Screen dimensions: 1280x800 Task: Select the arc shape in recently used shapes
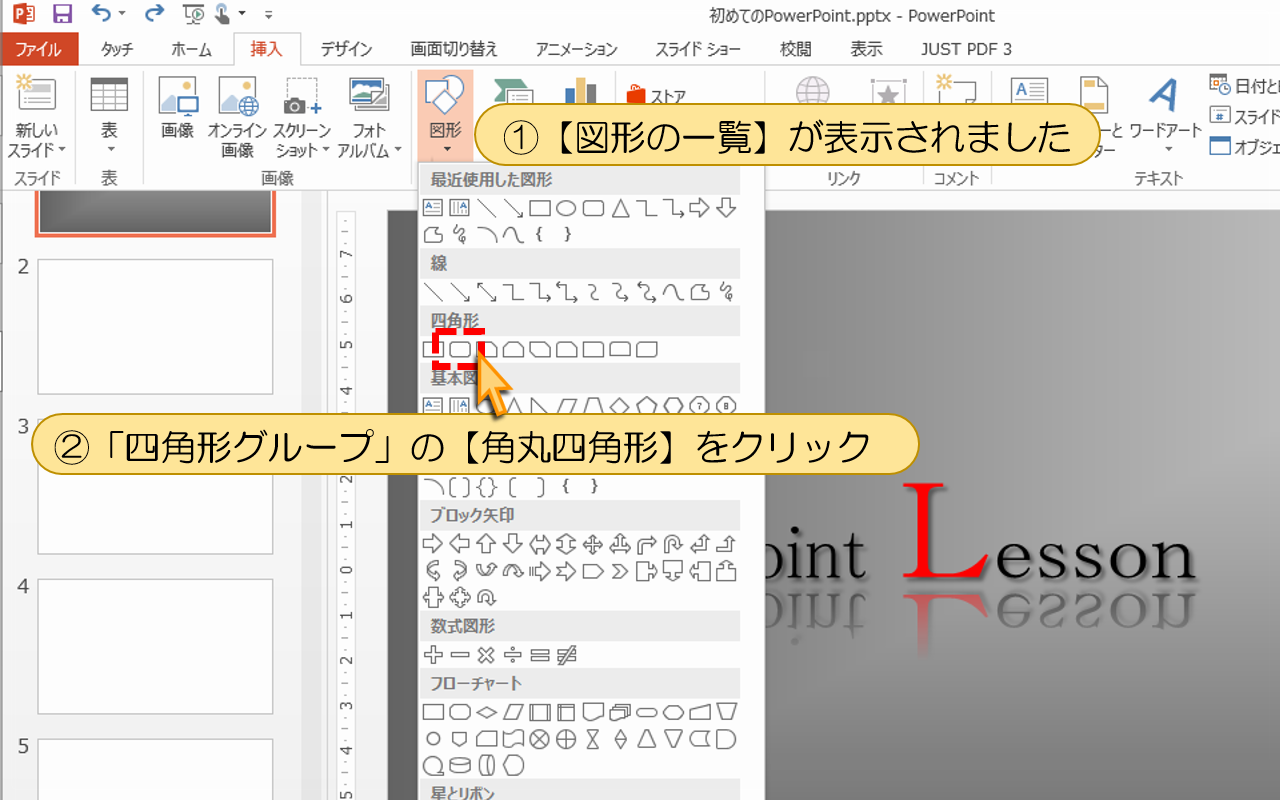487,234
